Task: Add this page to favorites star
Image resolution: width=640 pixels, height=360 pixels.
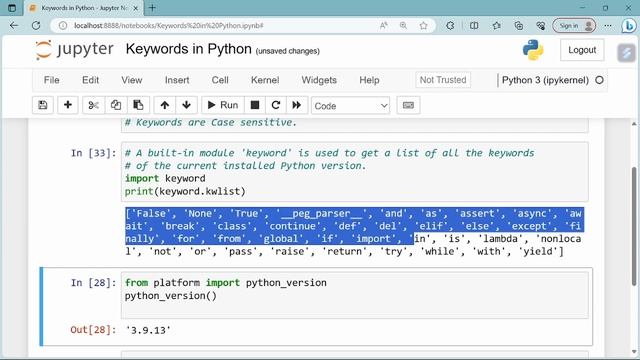Action: (x=424, y=25)
